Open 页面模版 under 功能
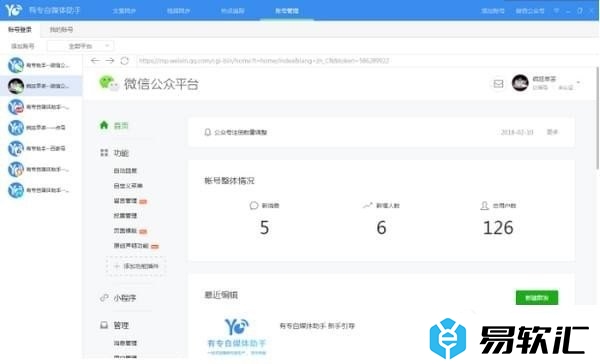The height and width of the screenshot is (364, 600). [x=125, y=230]
